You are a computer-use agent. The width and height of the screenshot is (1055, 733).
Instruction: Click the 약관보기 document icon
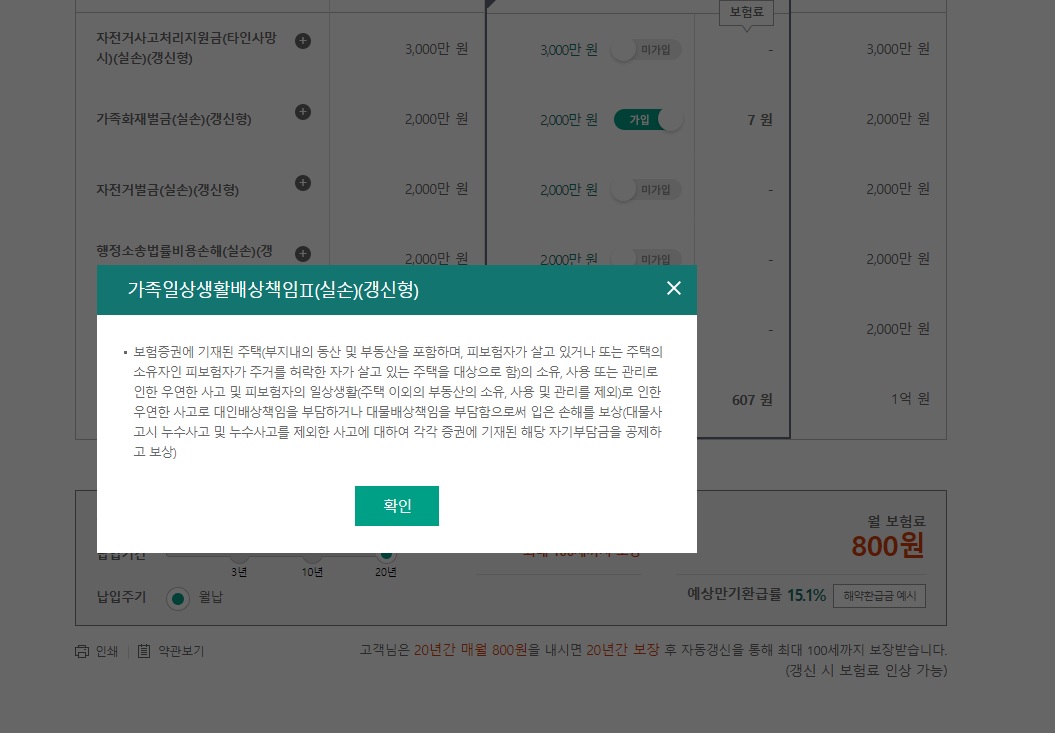click(144, 652)
